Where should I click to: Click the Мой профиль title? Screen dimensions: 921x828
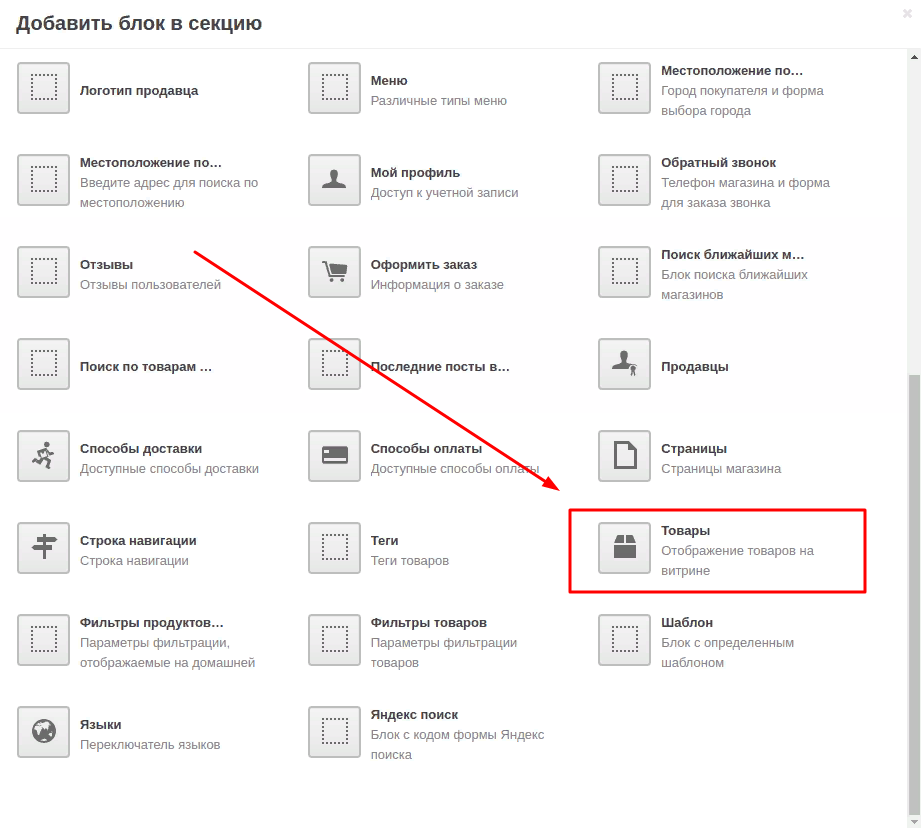[x=415, y=173]
